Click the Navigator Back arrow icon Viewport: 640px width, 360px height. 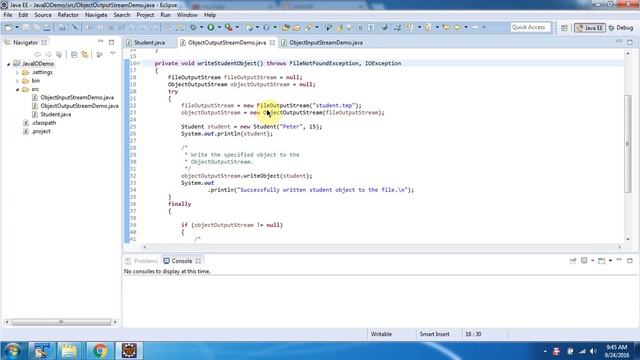(x=38, y=54)
